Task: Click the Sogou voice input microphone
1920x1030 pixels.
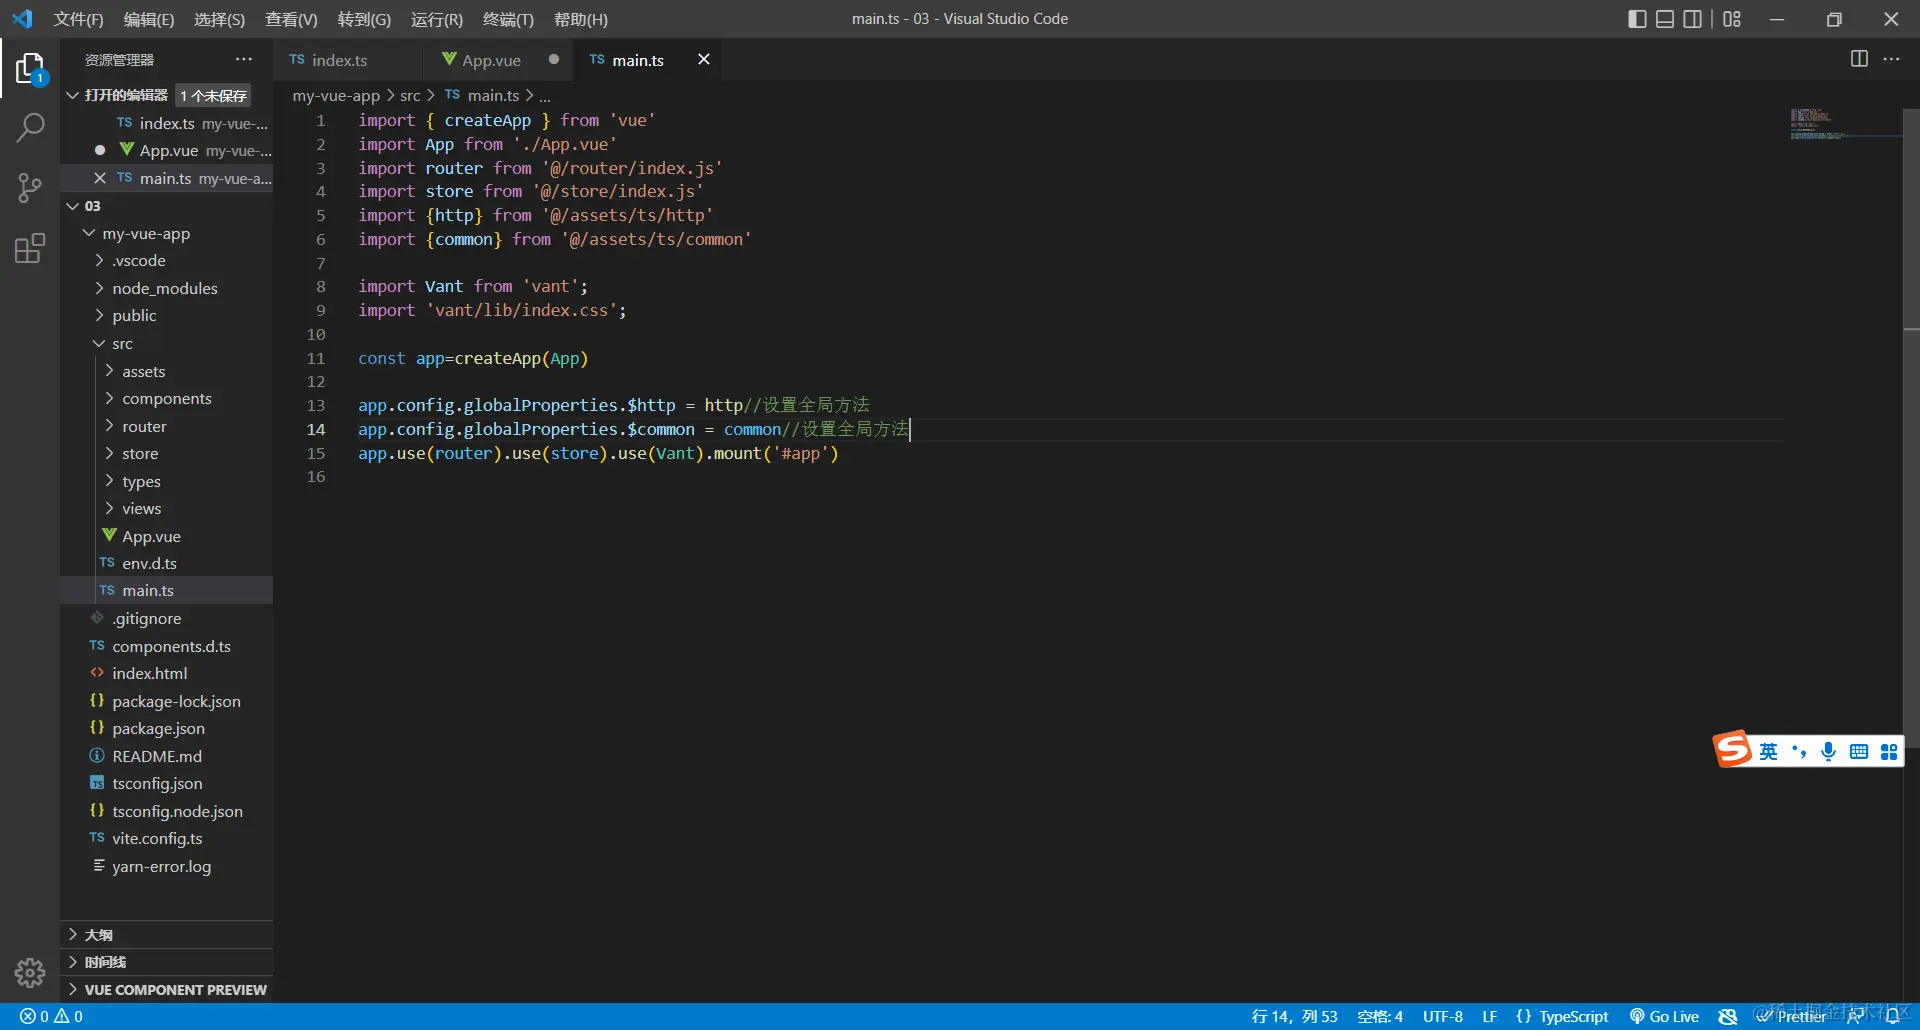Action: tap(1828, 751)
